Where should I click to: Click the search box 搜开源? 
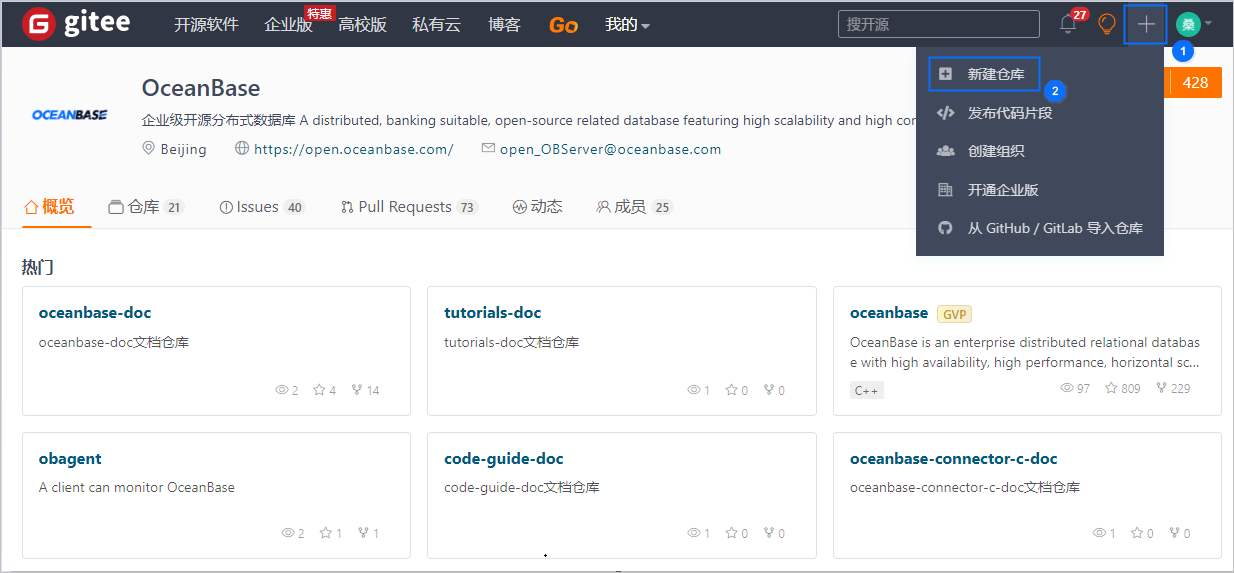point(939,24)
